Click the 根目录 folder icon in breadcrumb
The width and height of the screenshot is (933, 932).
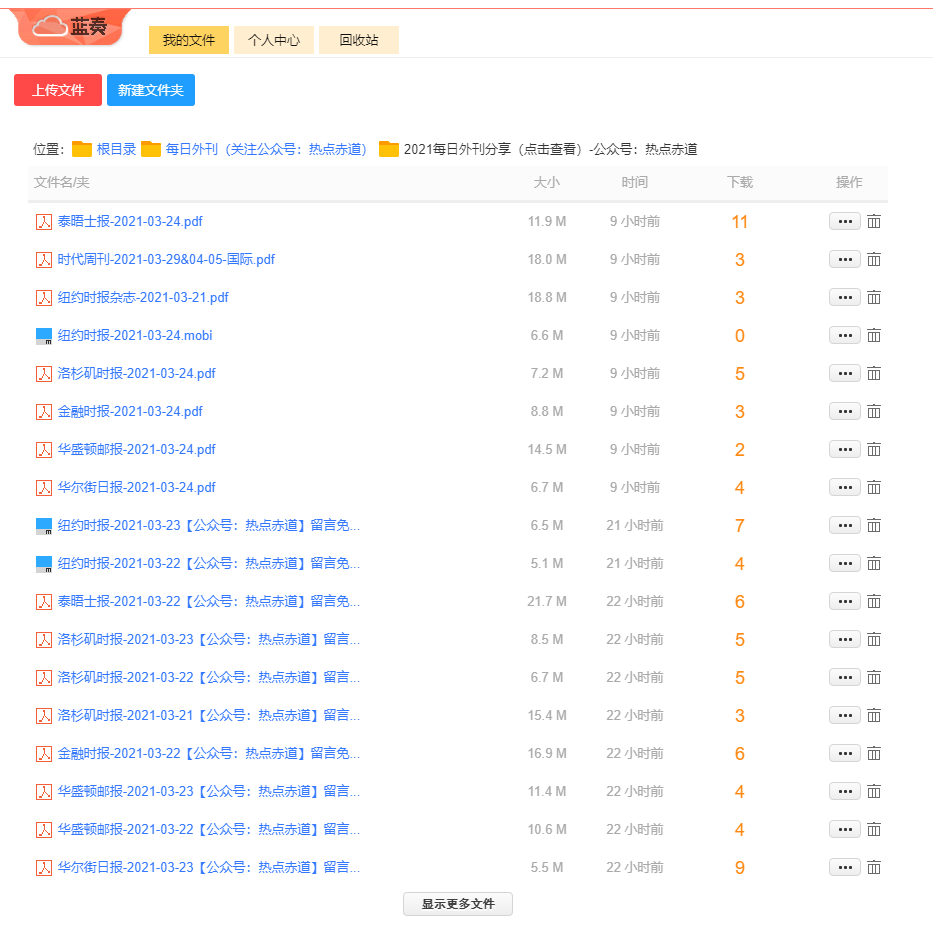pos(82,149)
